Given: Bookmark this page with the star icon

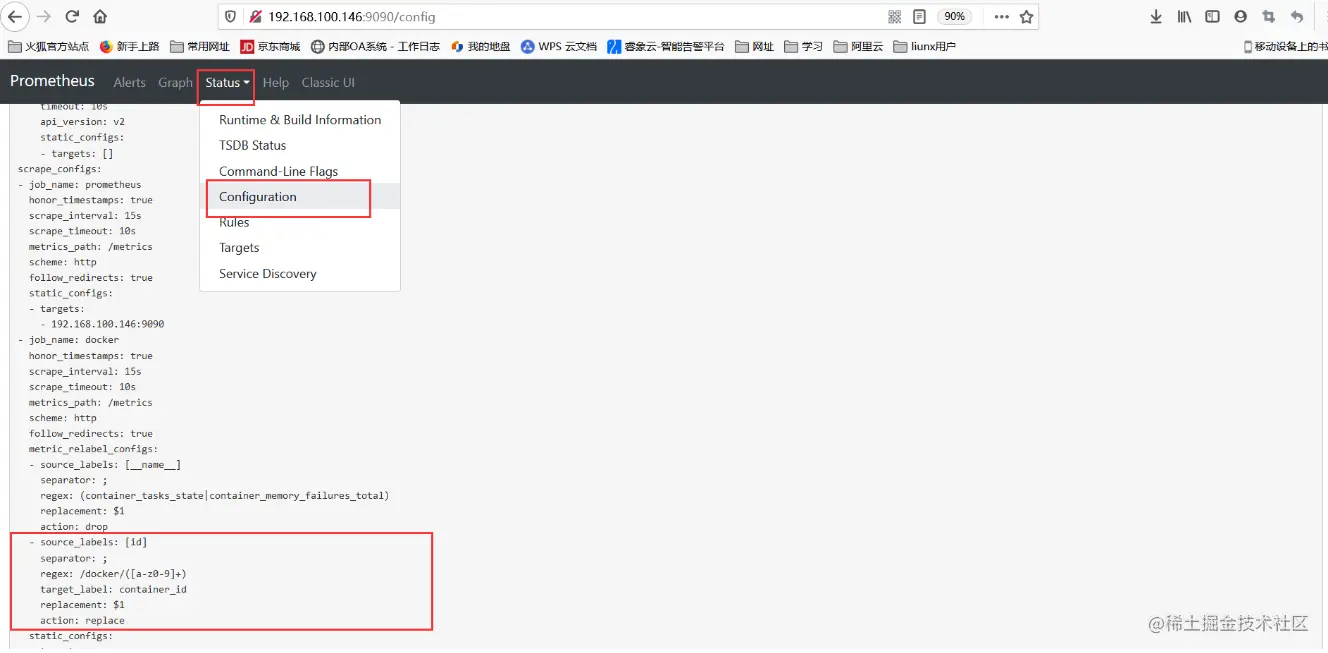Looking at the screenshot, I should 1026,17.
